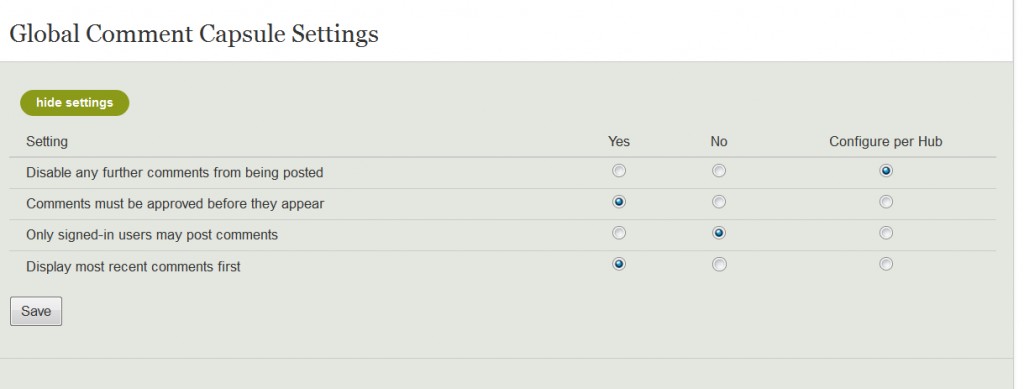
Task: Click the Only signed-in users may post comments label
Action: pos(152,235)
